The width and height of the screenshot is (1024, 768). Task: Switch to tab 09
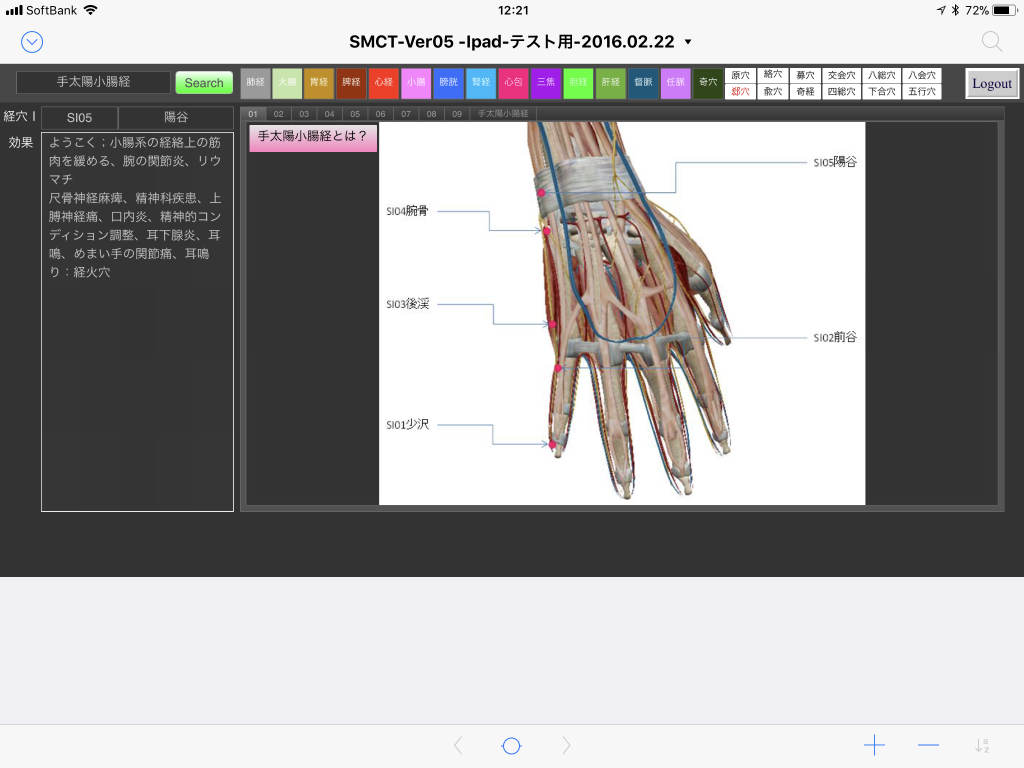click(x=457, y=114)
